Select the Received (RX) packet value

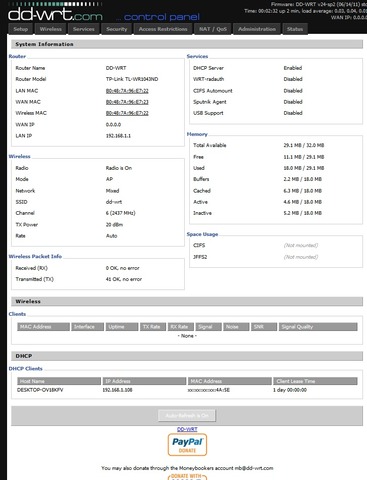point(122,268)
